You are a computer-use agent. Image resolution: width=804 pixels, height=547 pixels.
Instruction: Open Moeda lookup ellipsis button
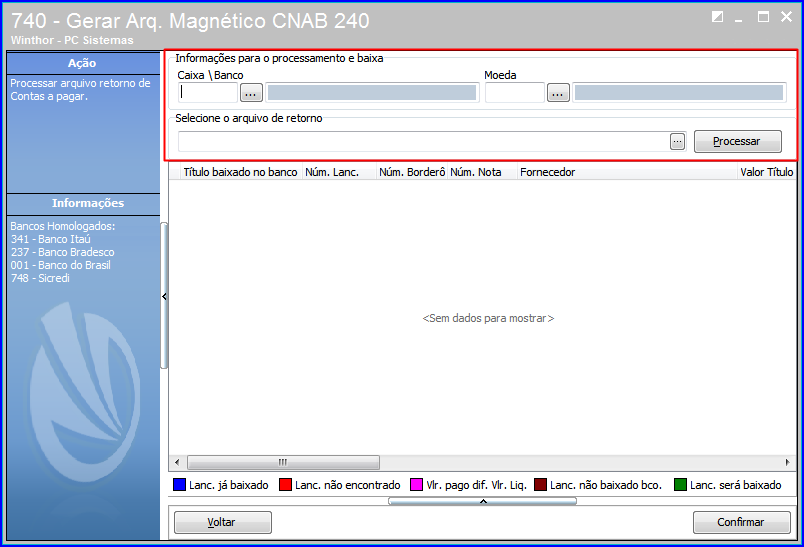(x=558, y=93)
